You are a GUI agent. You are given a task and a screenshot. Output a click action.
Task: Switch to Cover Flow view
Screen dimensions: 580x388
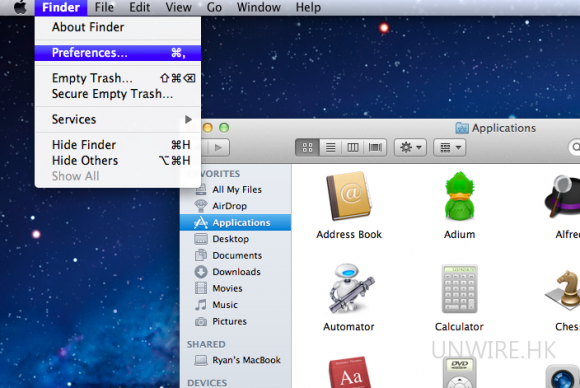[x=375, y=148]
